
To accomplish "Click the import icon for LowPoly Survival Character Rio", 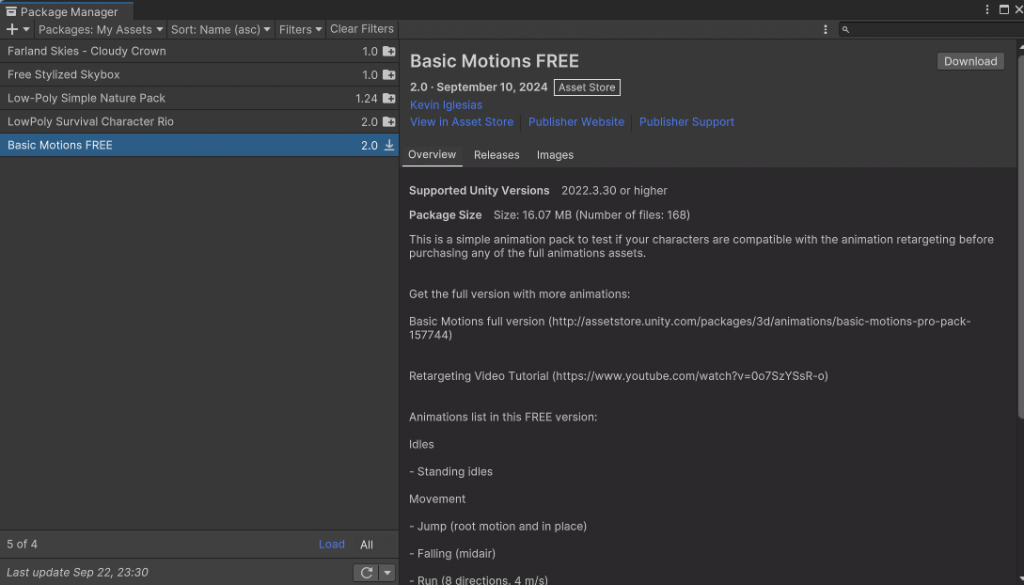I will pyautogui.click(x=389, y=121).
